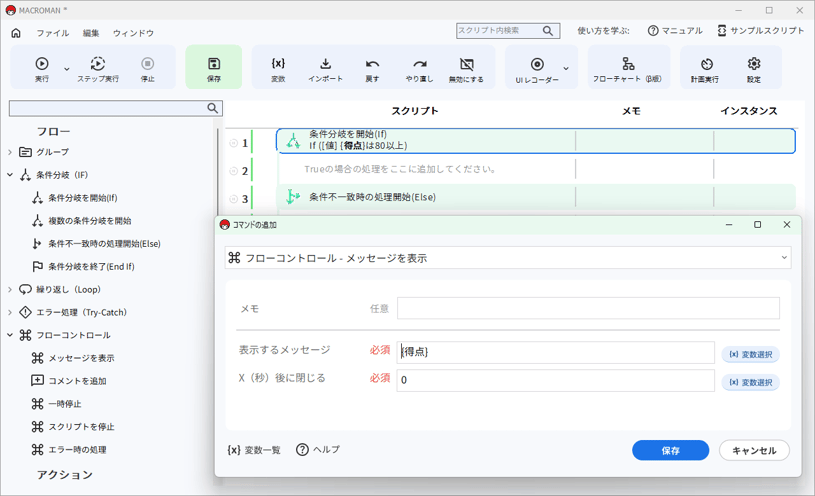Click the 変数 variables toolbar icon

tap(278, 64)
